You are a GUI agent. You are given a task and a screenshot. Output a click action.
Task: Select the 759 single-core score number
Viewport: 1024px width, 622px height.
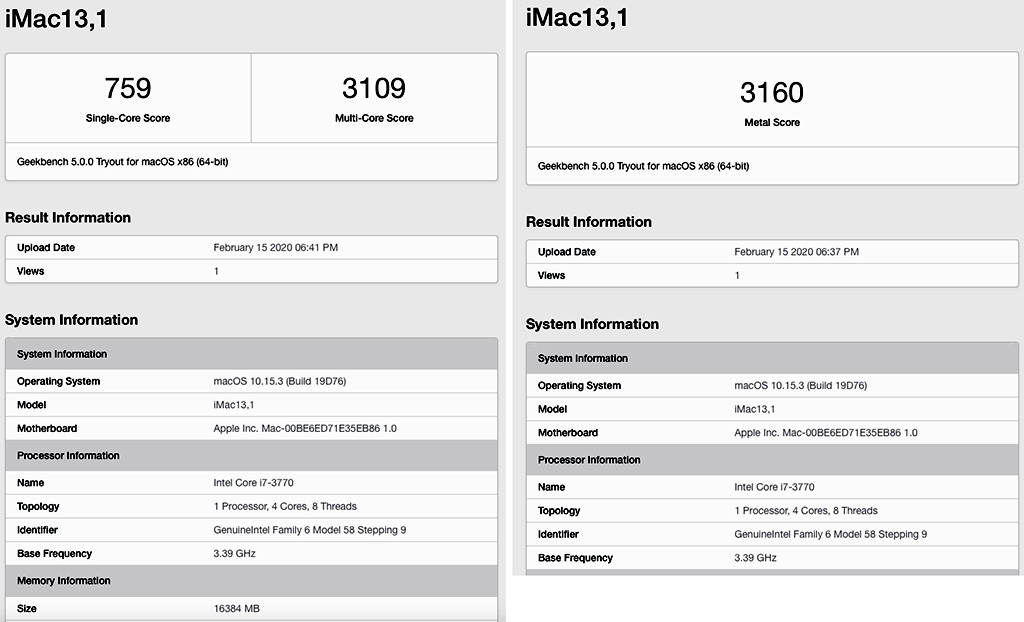click(x=128, y=88)
